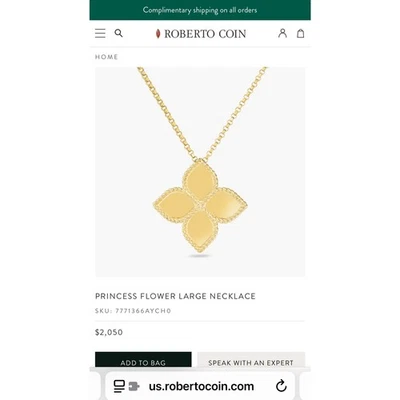Tap the us.robertocoin.com address field

[201, 386]
